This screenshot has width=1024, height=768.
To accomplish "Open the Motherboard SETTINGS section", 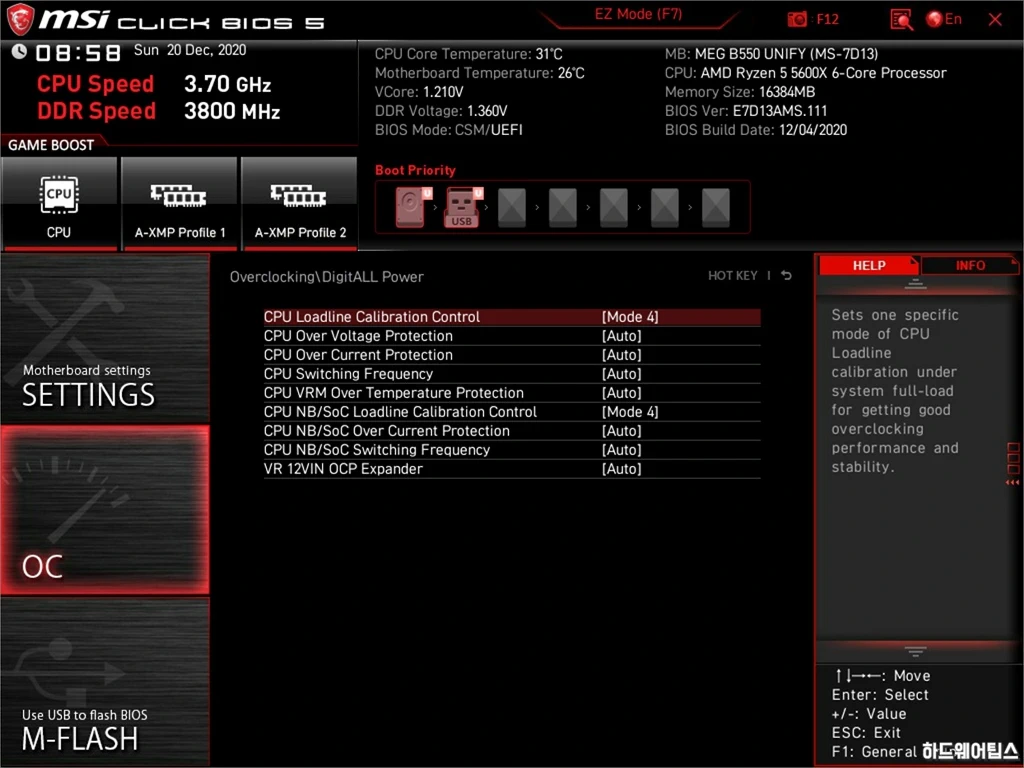I will 105,338.
